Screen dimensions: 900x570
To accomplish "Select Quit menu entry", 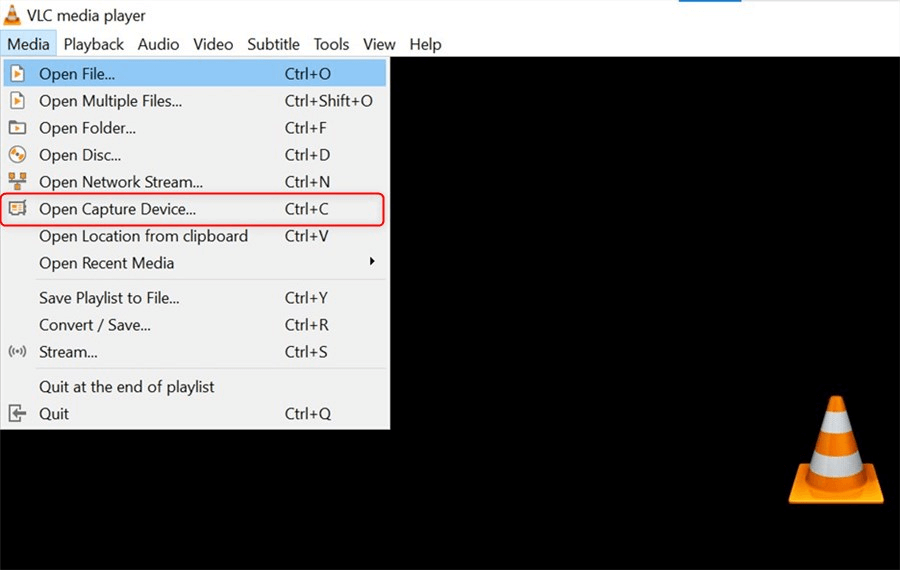I will pos(195,413).
